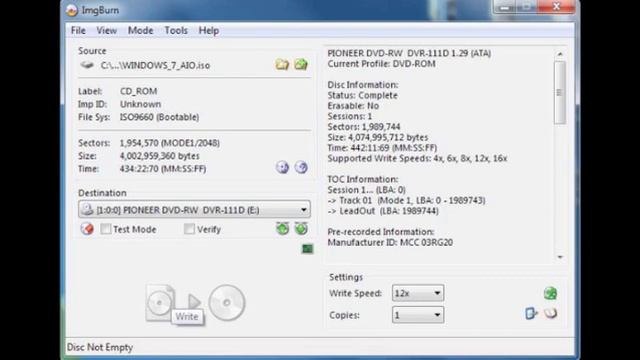Click the right green disc icon after Verify

(301, 229)
